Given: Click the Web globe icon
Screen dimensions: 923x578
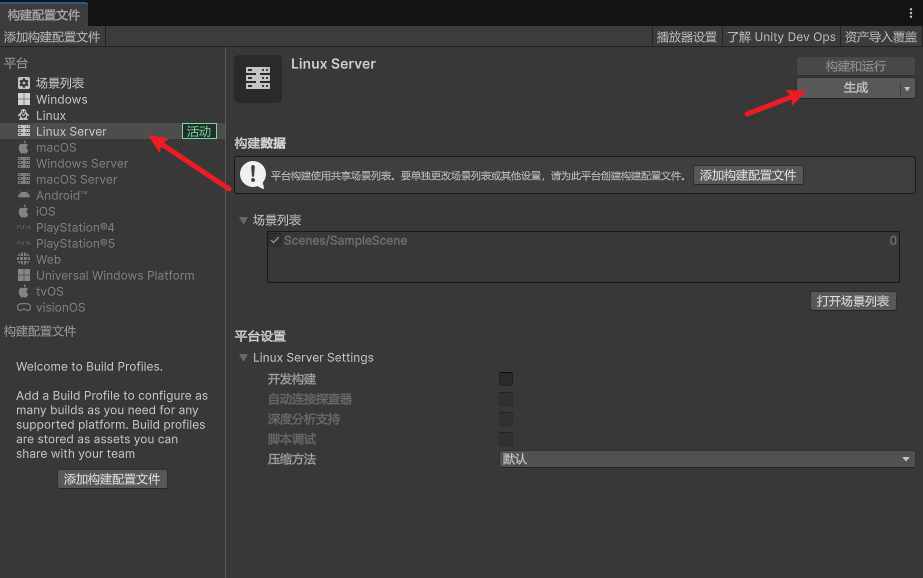Looking at the screenshot, I should [24, 259].
